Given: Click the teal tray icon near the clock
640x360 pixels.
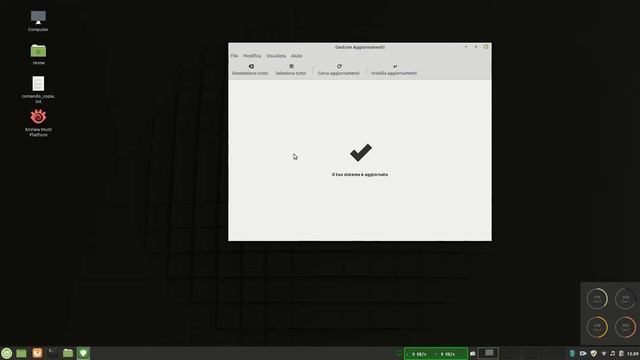Looking at the screenshot, I should (572, 353).
